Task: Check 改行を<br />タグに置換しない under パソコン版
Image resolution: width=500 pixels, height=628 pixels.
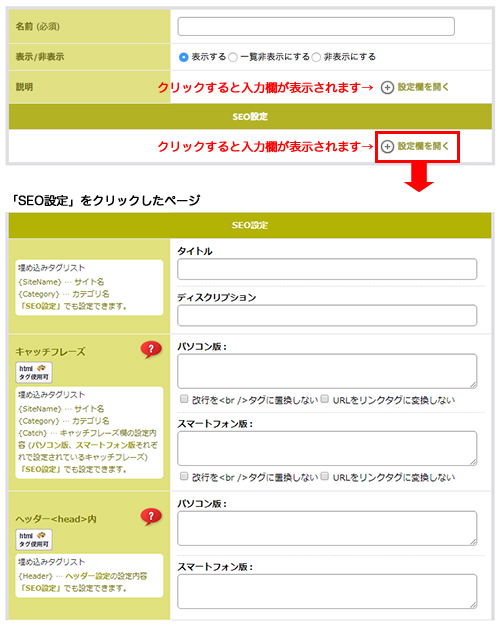Action: click(x=184, y=399)
